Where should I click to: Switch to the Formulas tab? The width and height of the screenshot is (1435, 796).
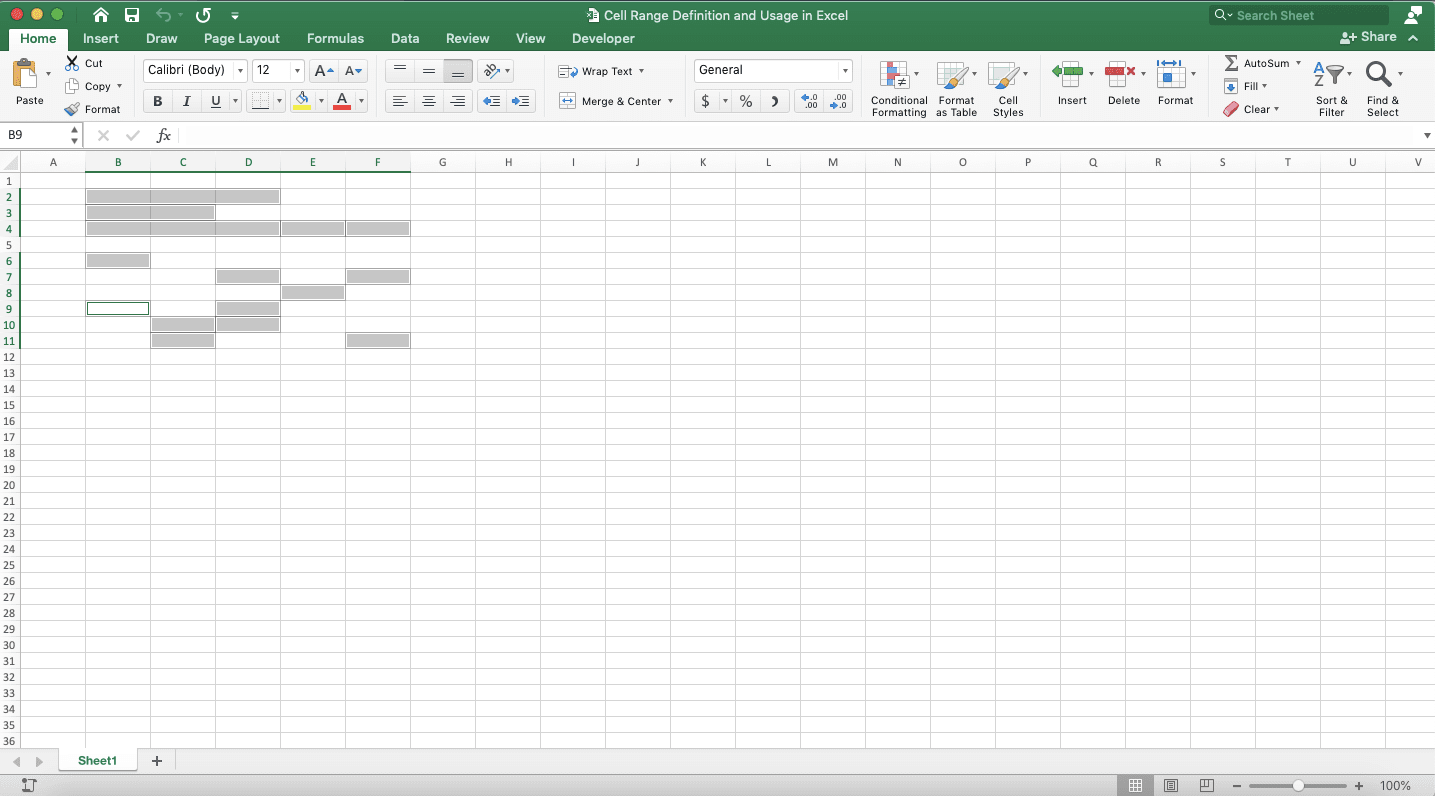tap(335, 38)
